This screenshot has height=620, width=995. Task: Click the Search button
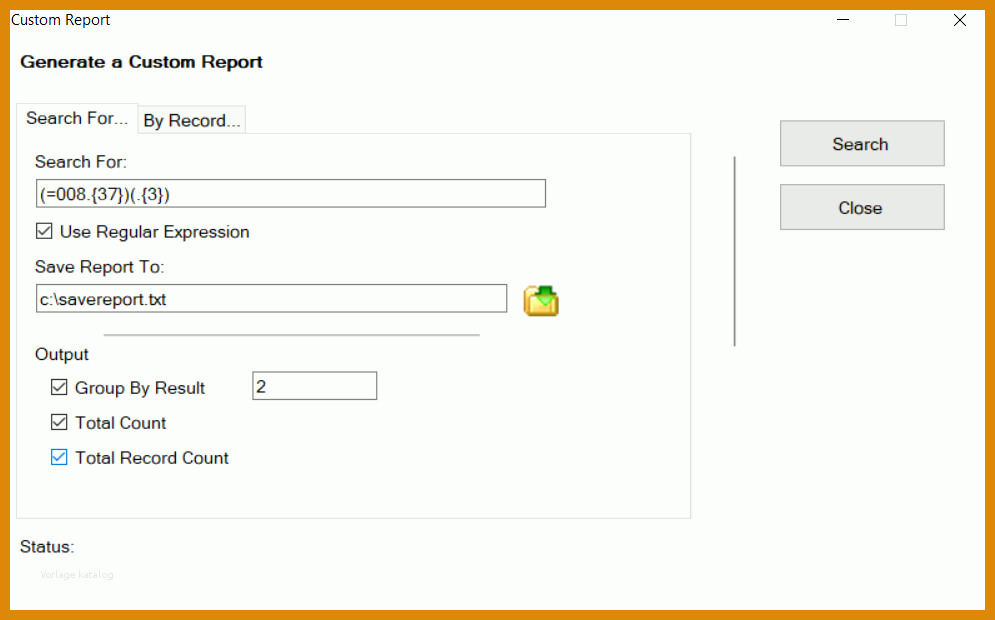click(862, 143)
